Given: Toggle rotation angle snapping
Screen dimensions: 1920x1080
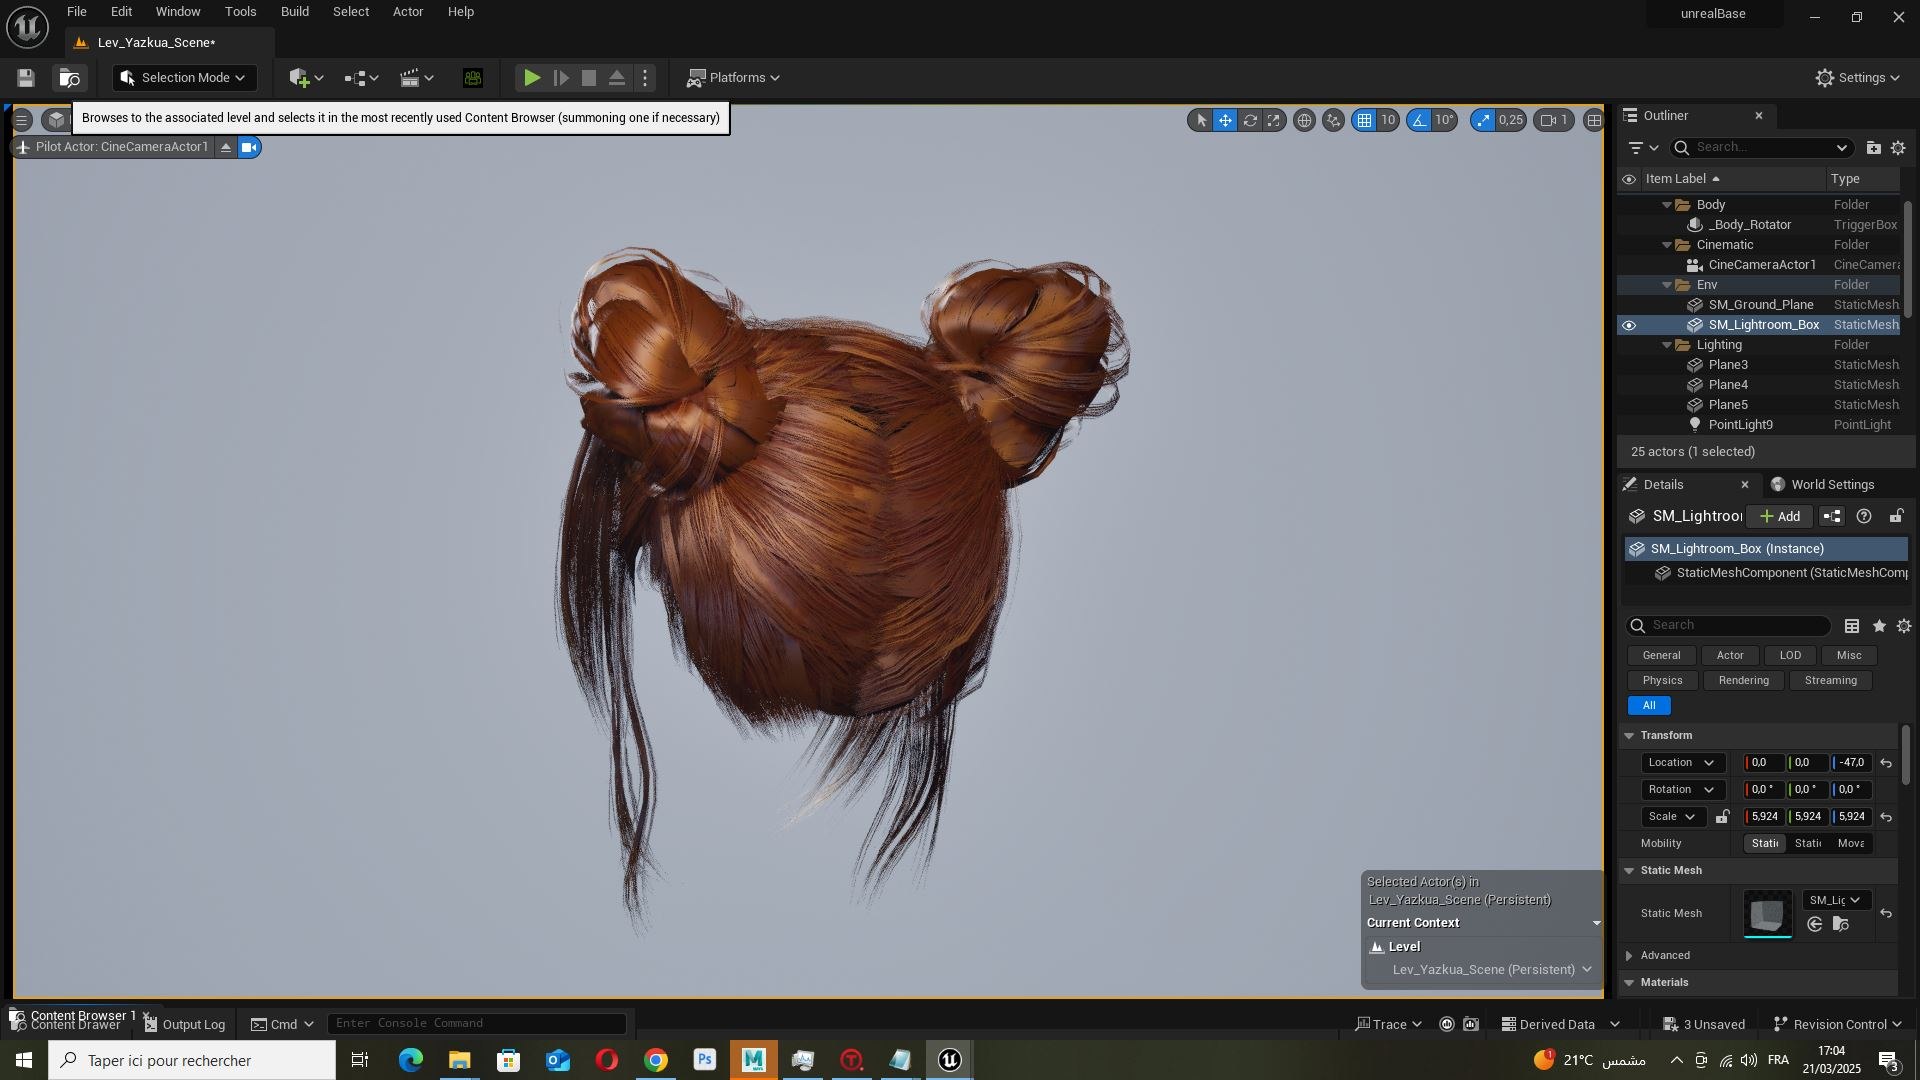Looking at the screenshot, I should point(1419,120).
